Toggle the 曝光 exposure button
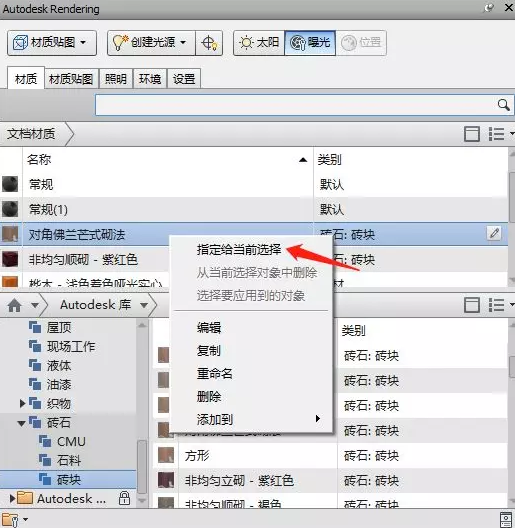Screen dimensions: 515x528 310,43
